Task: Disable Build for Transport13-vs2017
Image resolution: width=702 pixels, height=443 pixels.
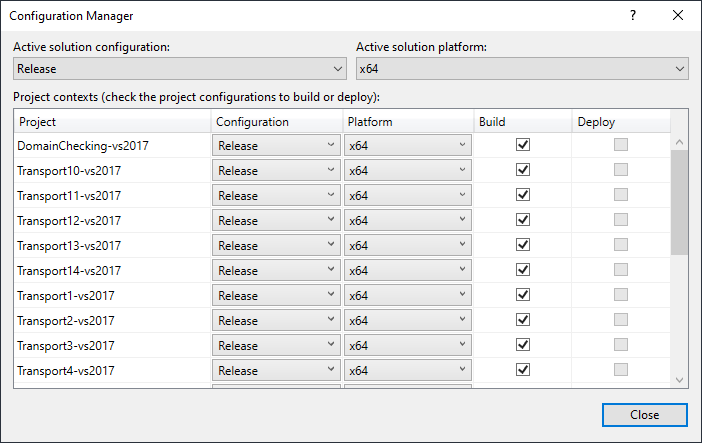Action: pyautogui.click(x=522, y=245)
